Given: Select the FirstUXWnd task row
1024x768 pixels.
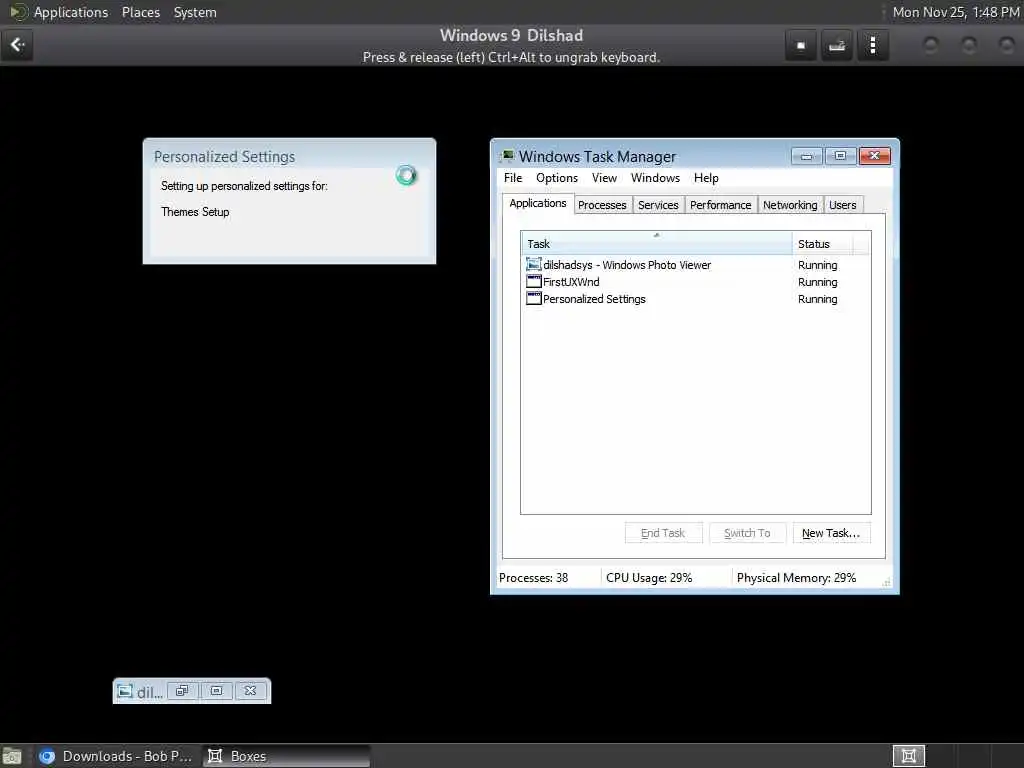Looking at the screenshot, I should point(696,281).
